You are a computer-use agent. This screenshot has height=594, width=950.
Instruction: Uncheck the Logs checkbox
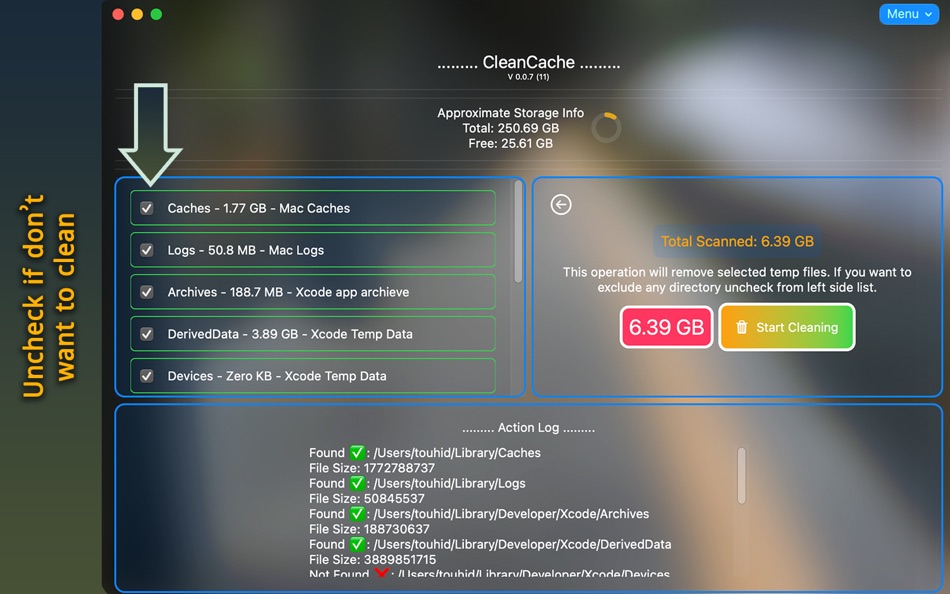pos(147,250)
